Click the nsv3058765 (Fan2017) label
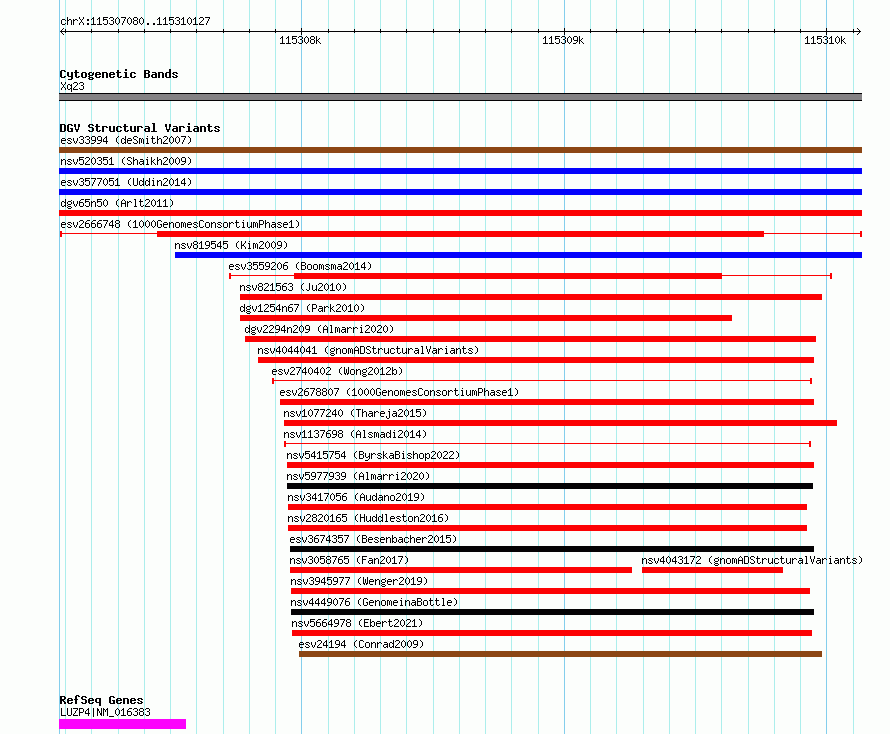Viewport: 890px width, 734px height. (x=349, y=560)
